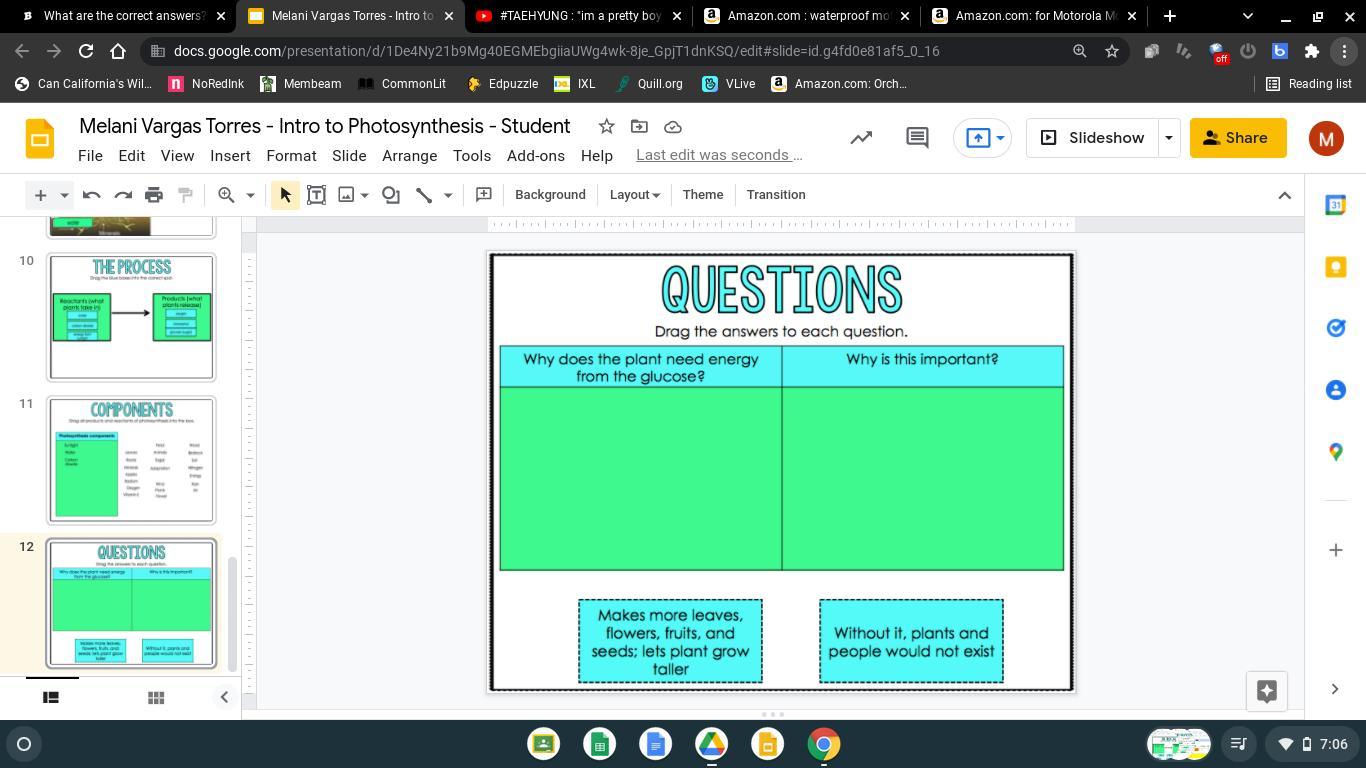Image resolution: width=1366 pixels, height=768 pixels.
Task: Show the side panel arrow
Action: pos(1335,689)
